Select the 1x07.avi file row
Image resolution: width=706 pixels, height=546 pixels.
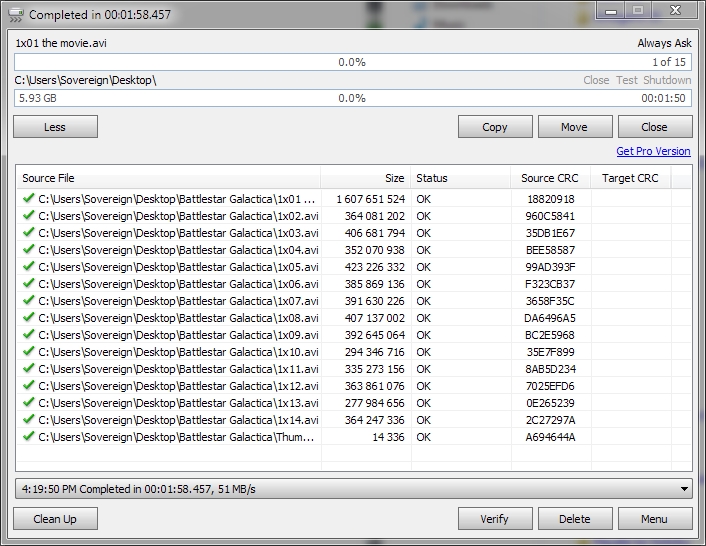pos(353,301)
